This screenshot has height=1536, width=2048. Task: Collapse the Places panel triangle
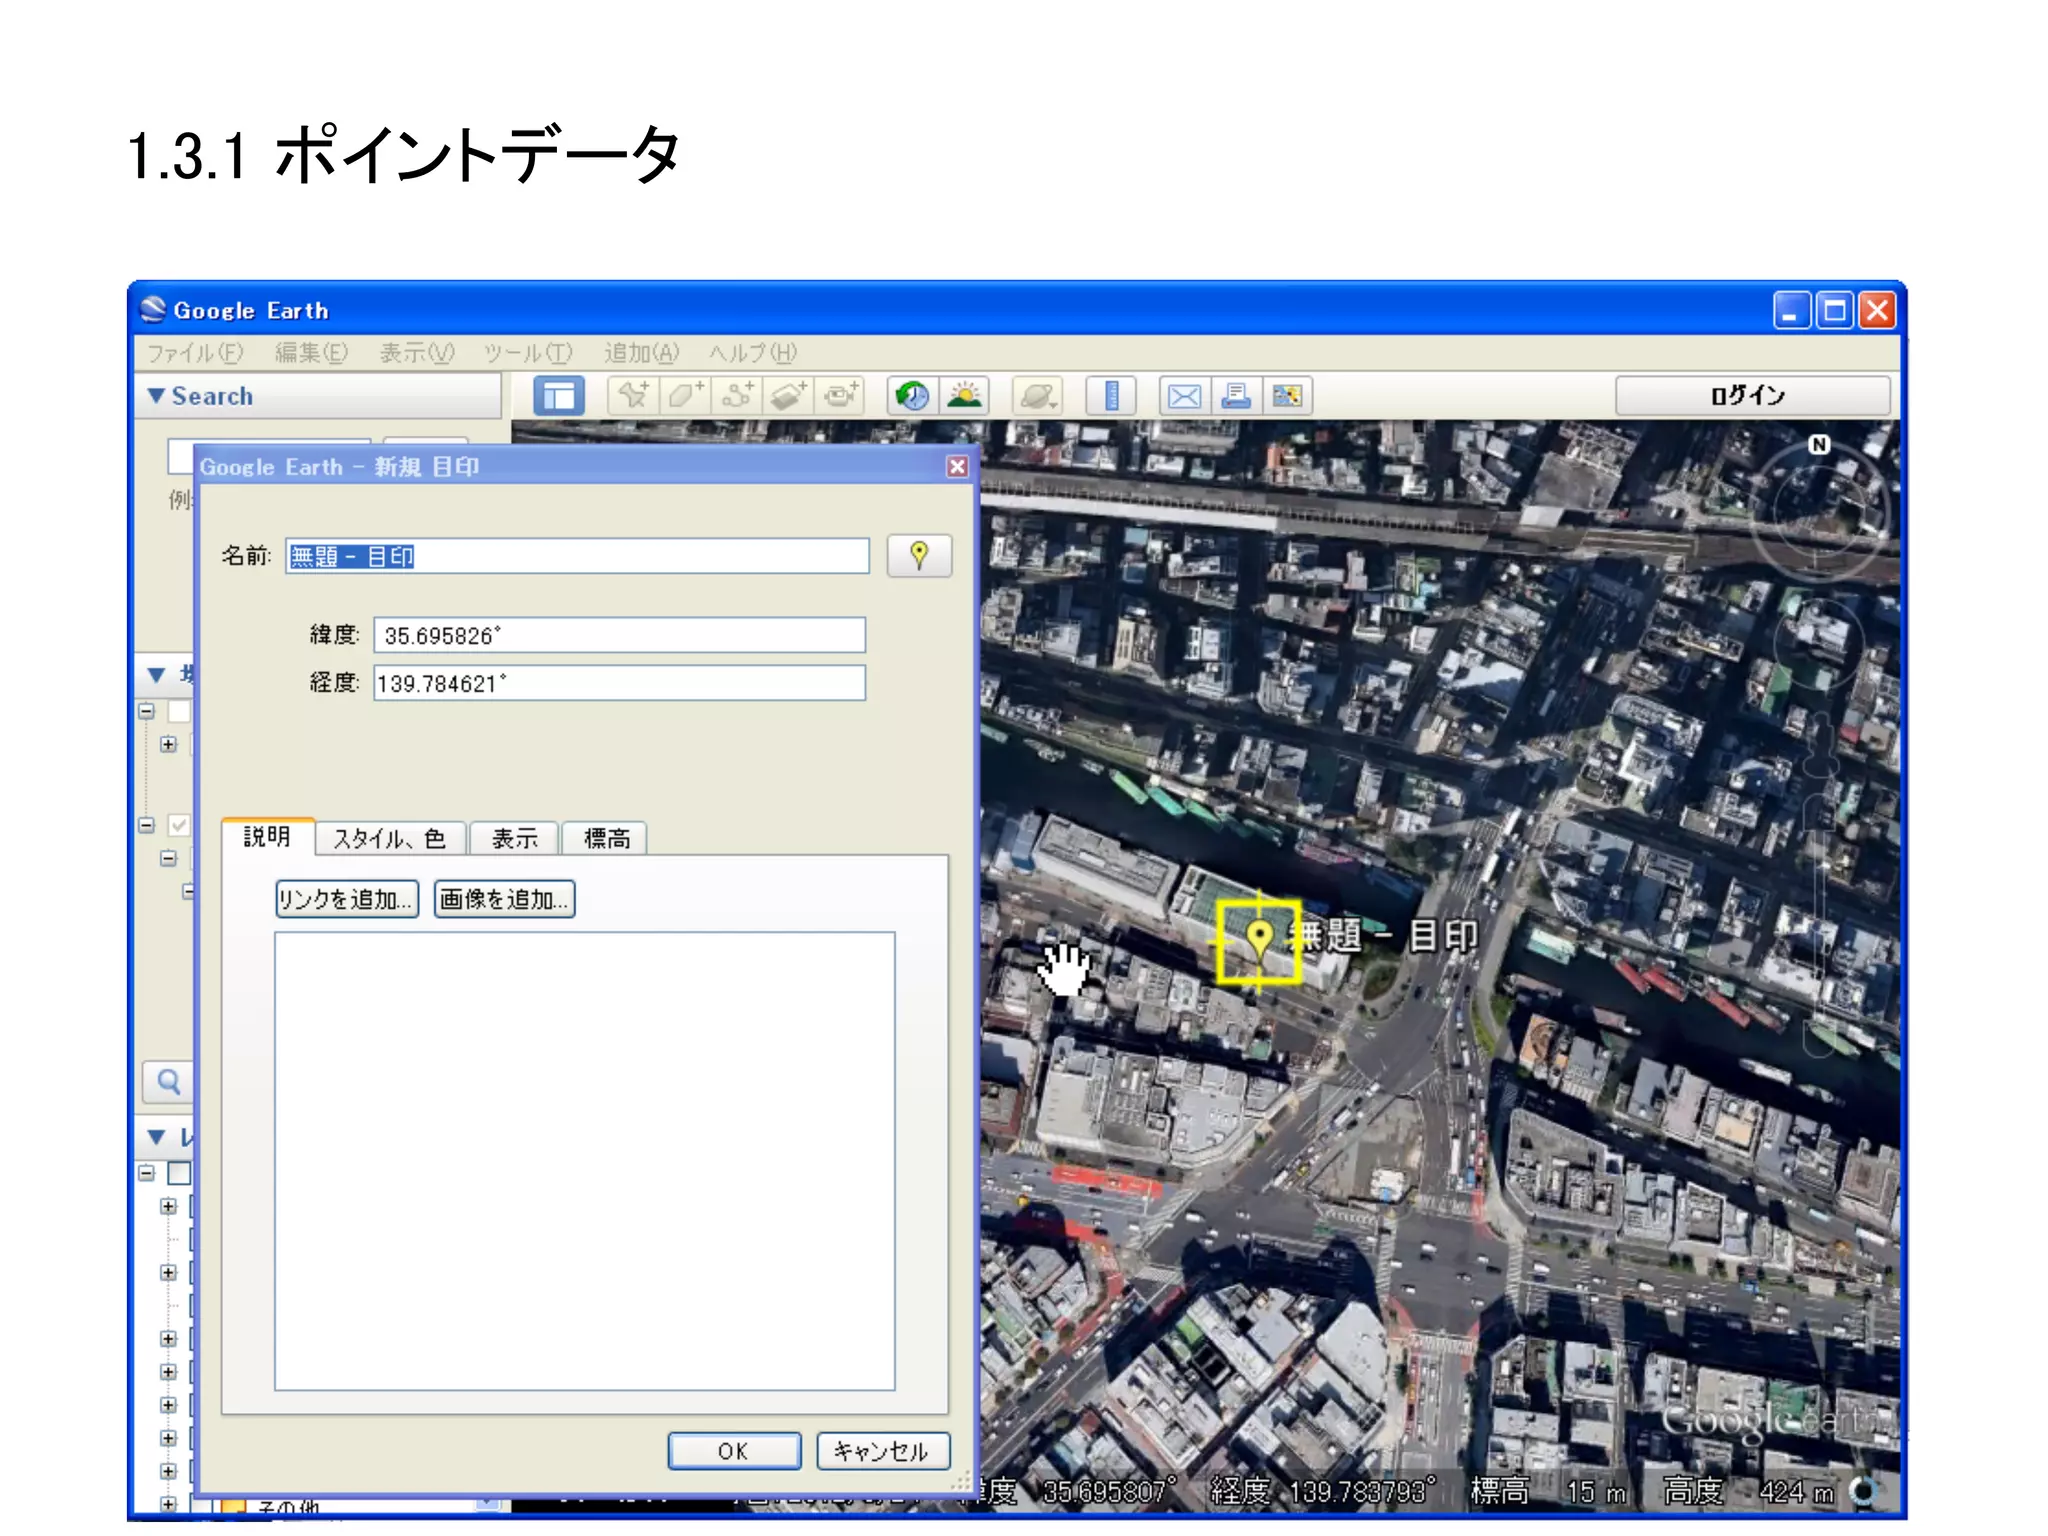[156, 675]
